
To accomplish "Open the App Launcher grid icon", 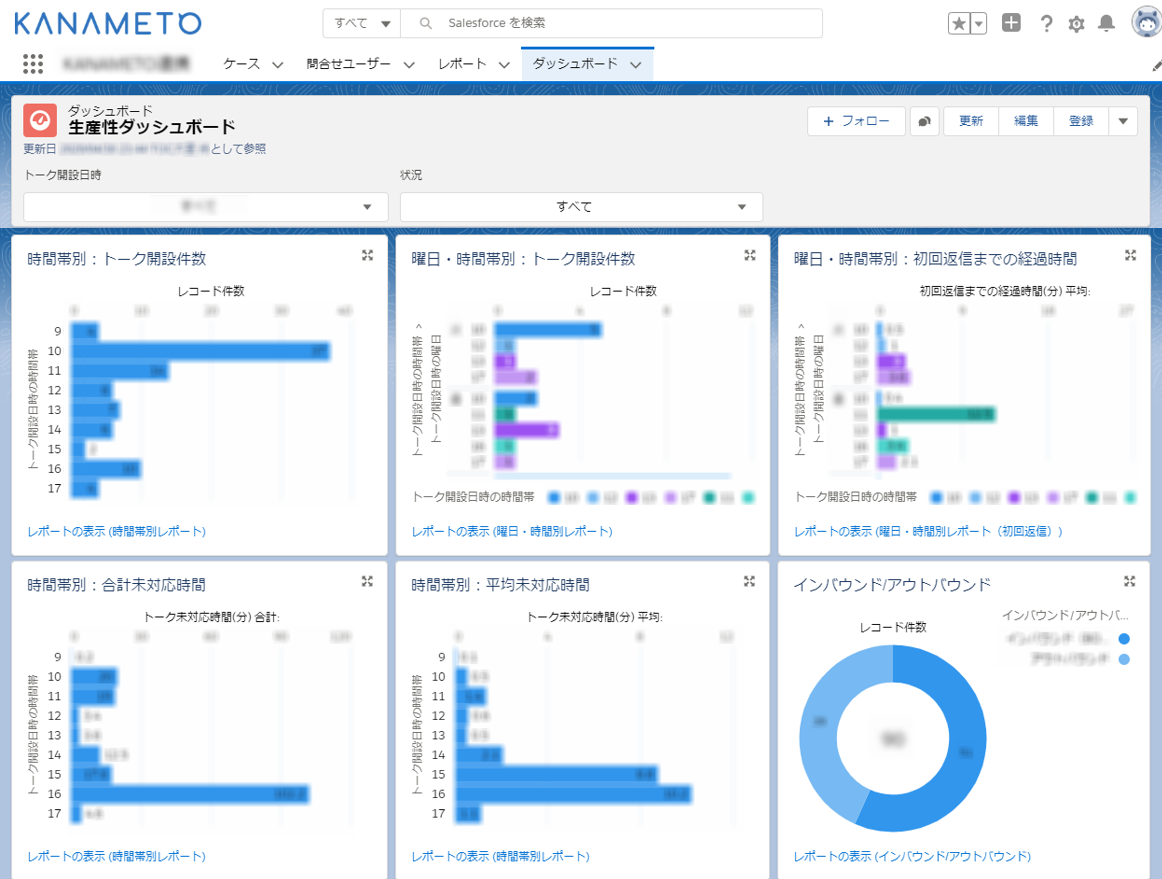I will (33, 63).
